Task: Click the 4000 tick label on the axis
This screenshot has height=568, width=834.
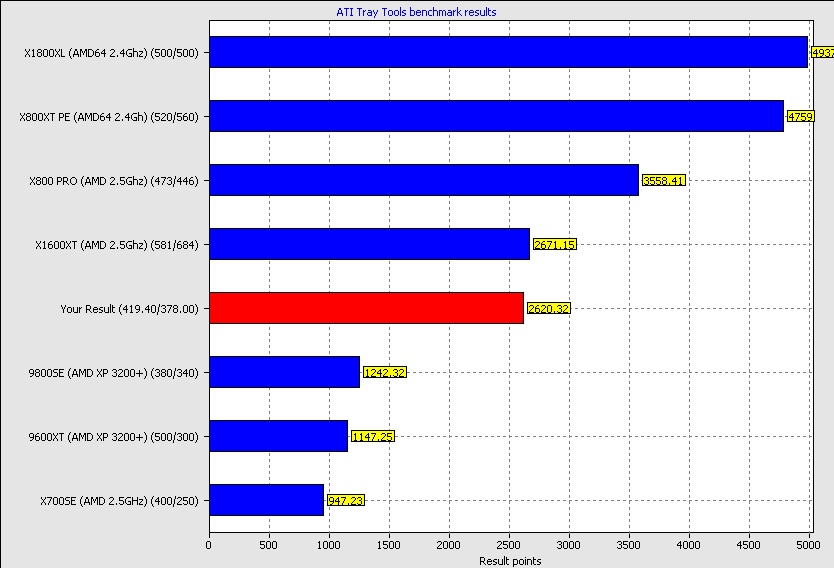Action: click(688, 545)
